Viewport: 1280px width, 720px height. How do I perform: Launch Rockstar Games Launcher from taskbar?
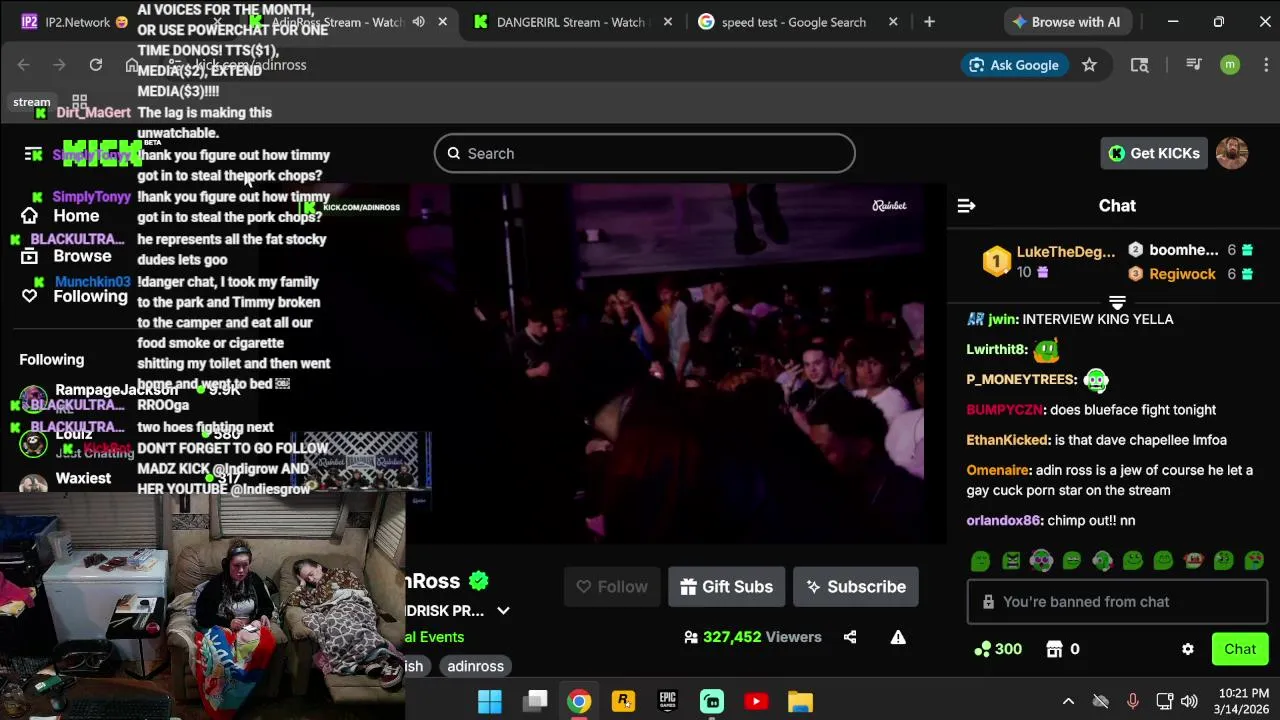click(623, 701)
